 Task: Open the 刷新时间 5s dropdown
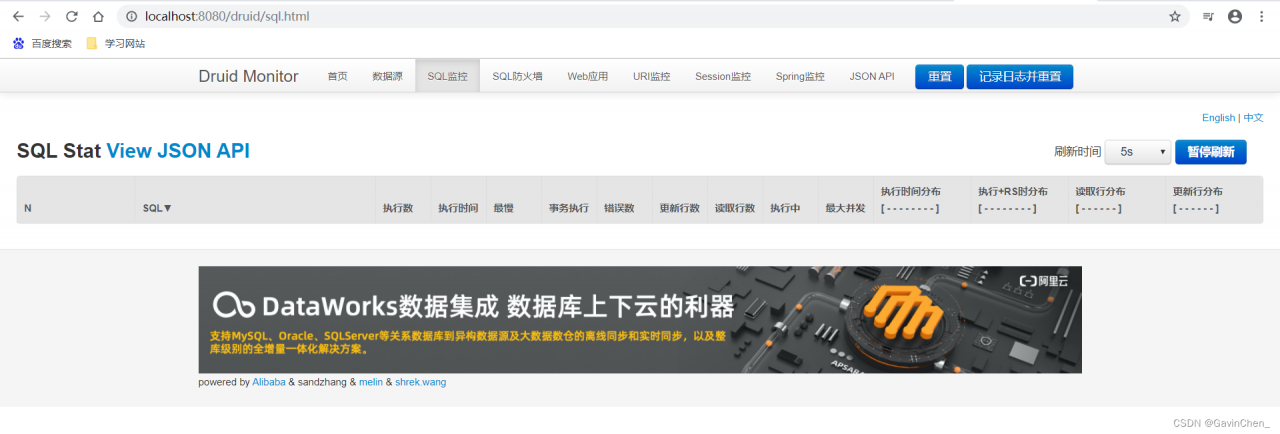[1138, 152]
